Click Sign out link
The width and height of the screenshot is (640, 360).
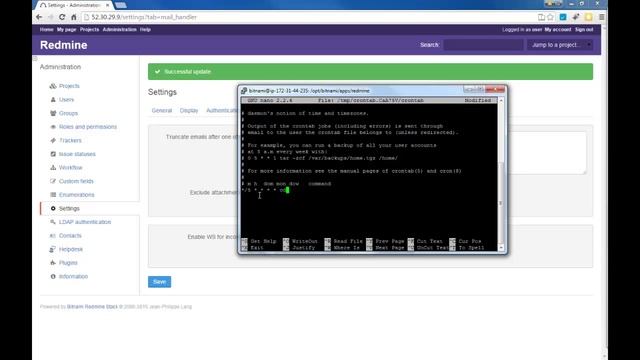coord(584,29)
